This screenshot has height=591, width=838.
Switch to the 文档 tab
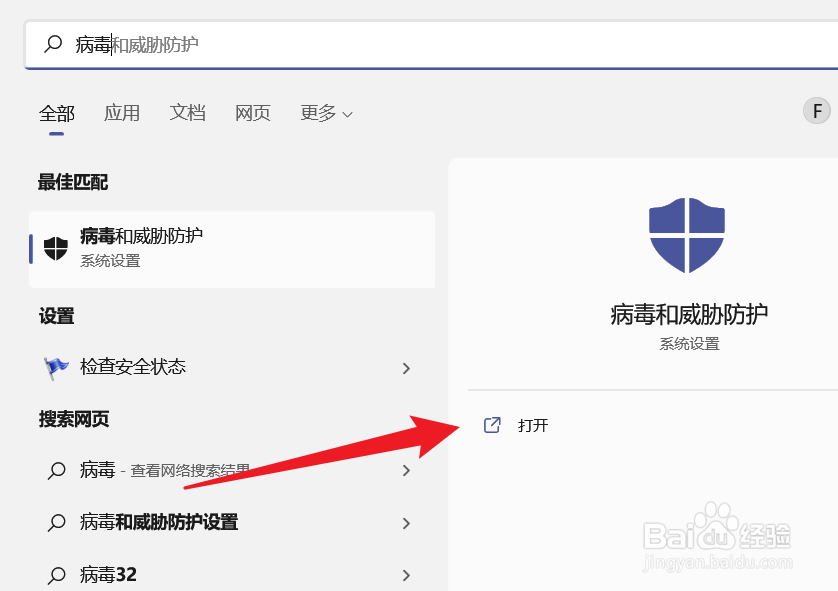(x=187, y=113)
